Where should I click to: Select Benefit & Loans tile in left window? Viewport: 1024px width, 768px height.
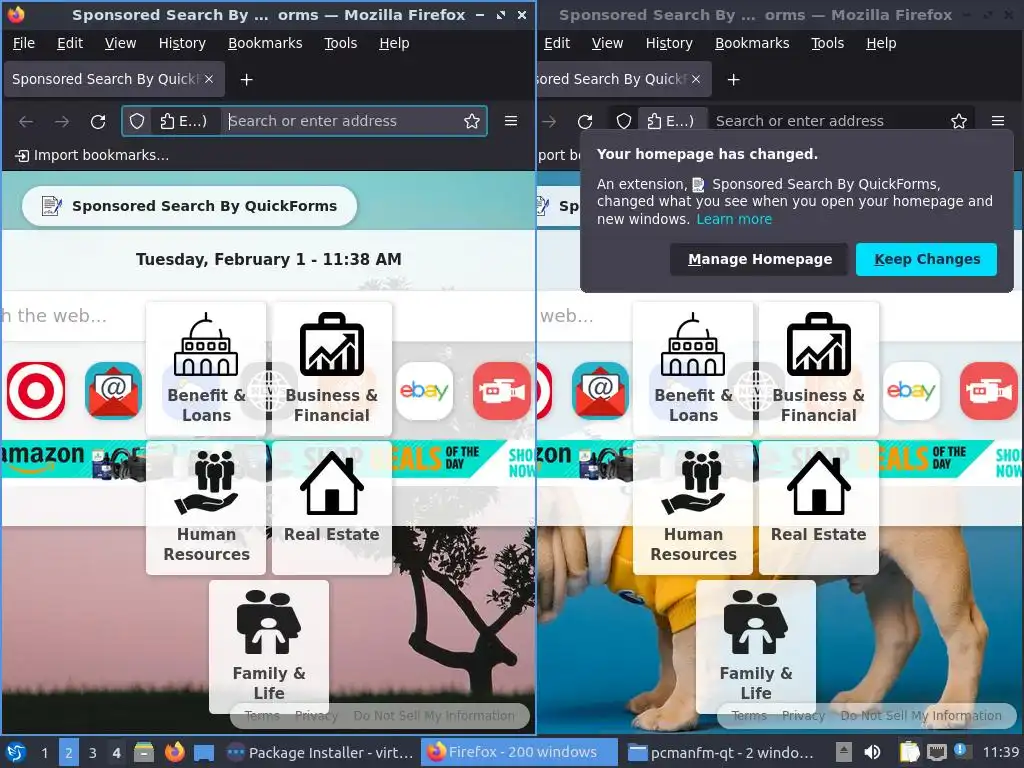(x=206, y=369)
